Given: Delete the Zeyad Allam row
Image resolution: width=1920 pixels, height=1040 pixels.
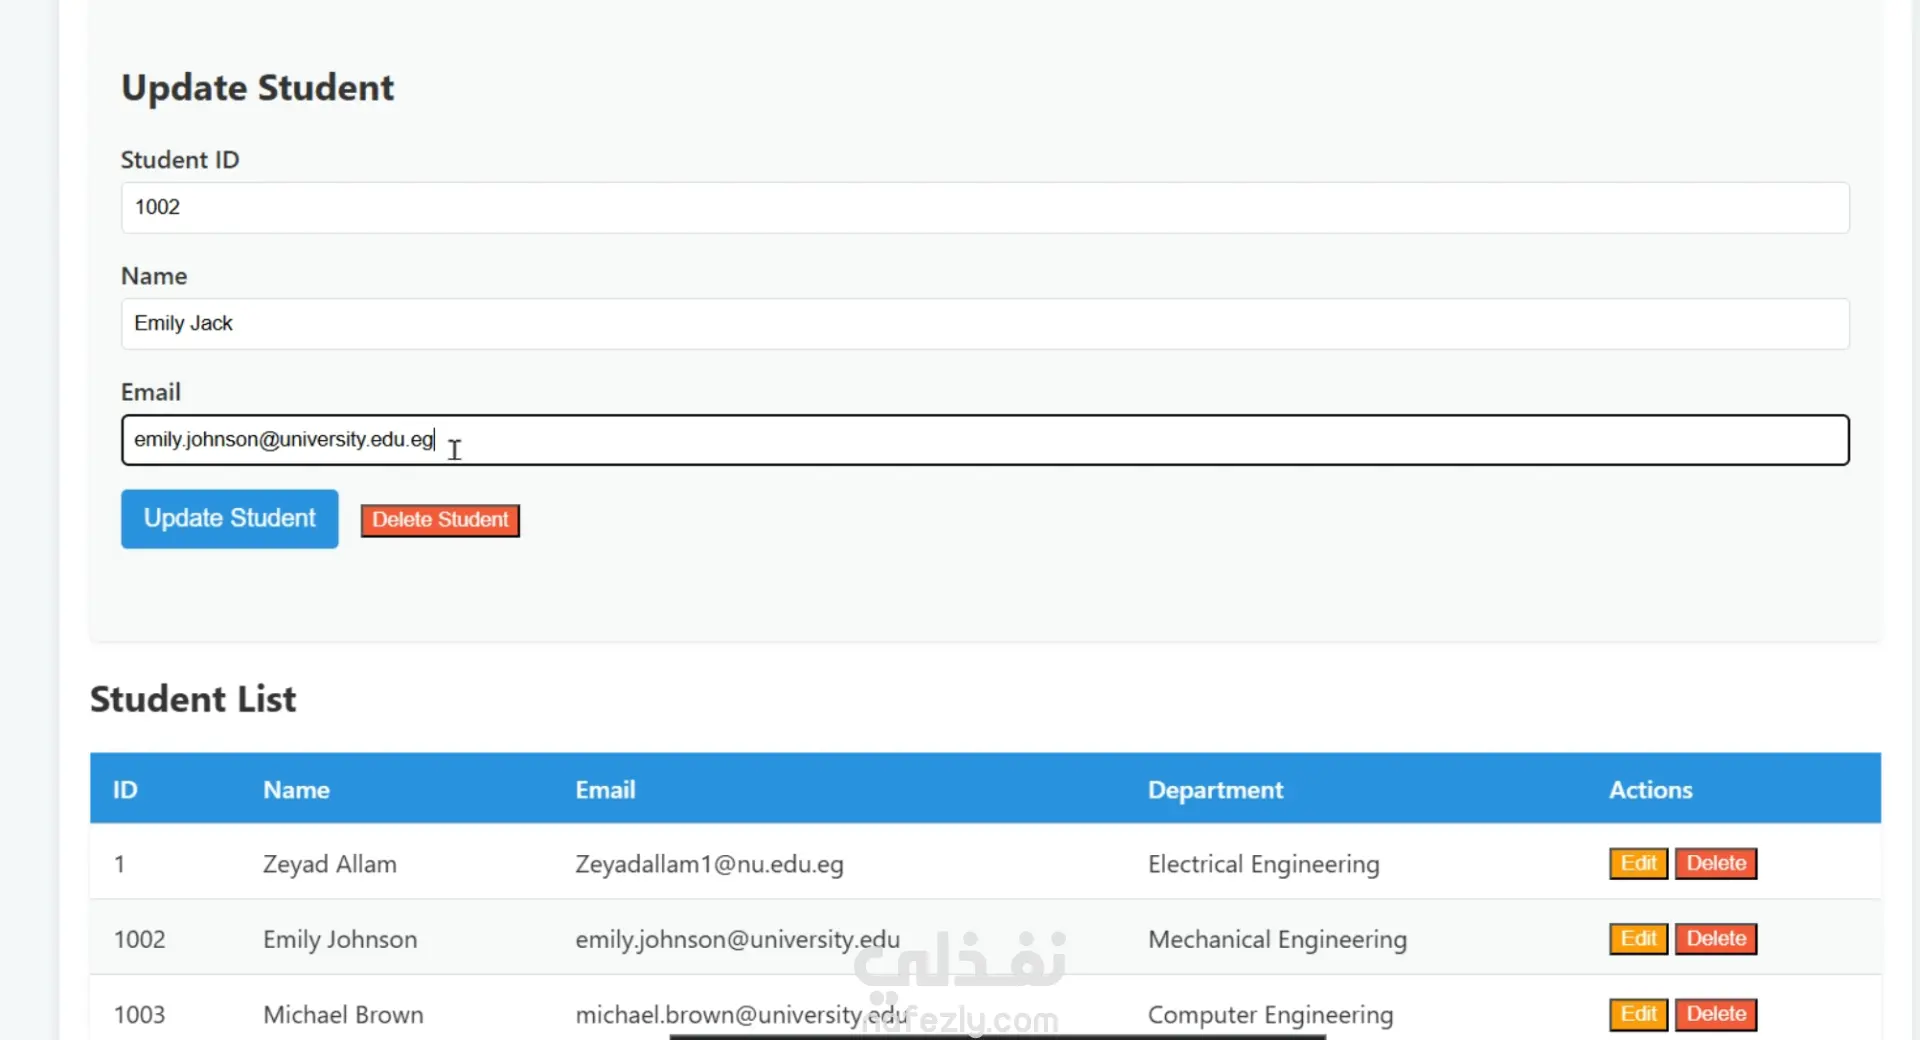Looking at the screenshot, I should 1716,863.
